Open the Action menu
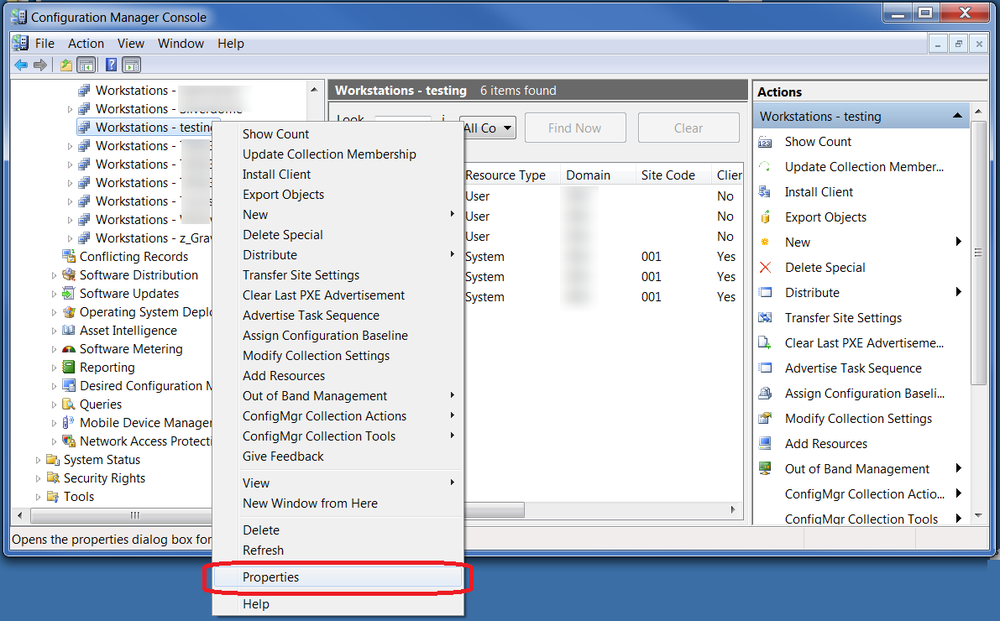This screenshot has width=1000, height=621. point(86,43)
